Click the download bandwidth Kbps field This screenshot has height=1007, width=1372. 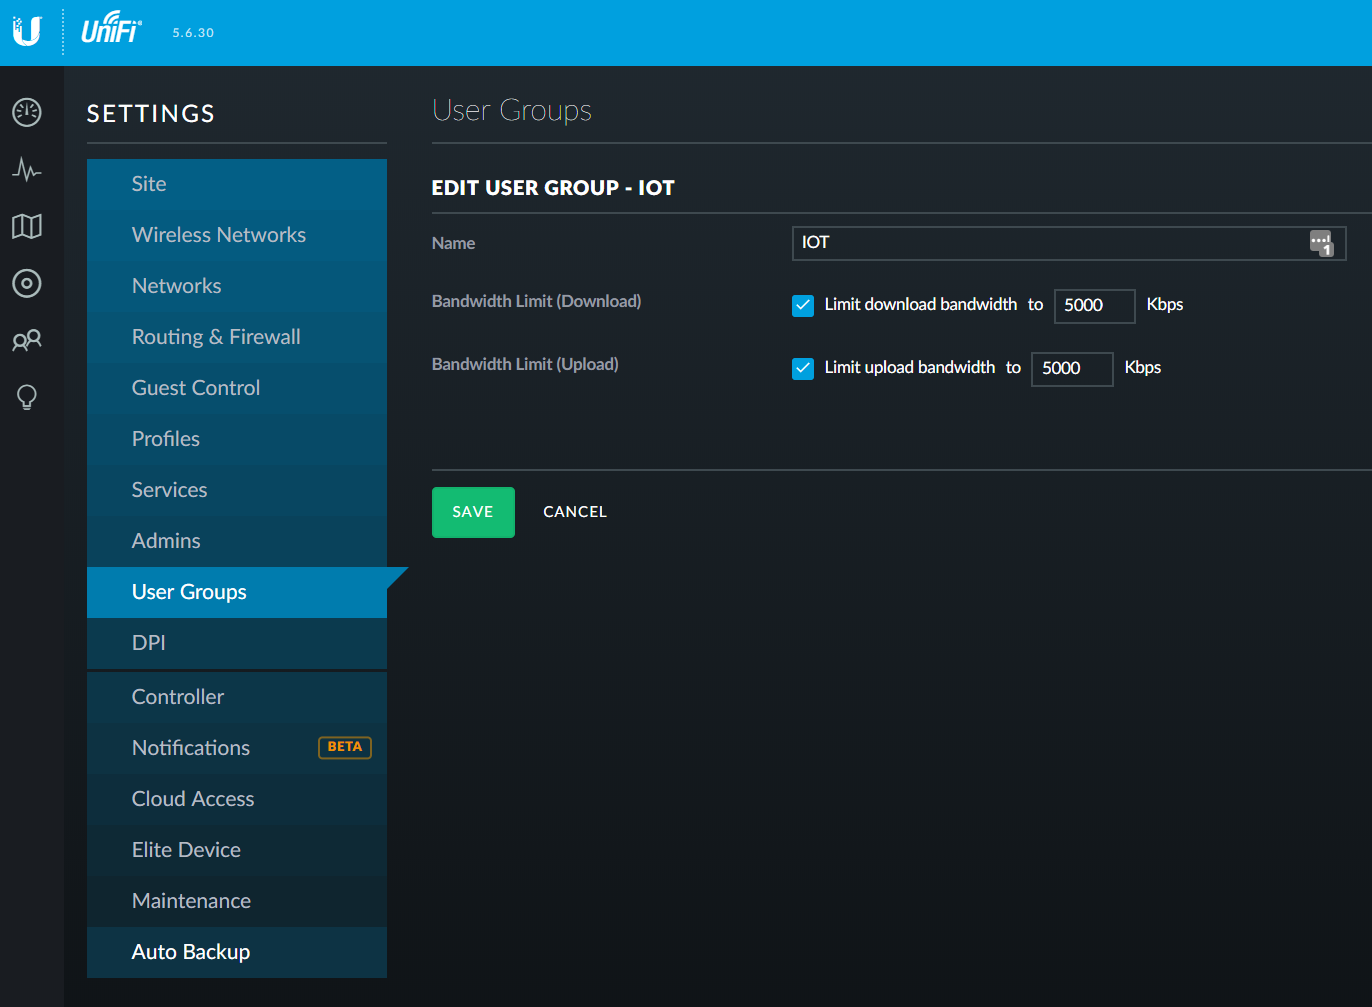point(1095,306)
